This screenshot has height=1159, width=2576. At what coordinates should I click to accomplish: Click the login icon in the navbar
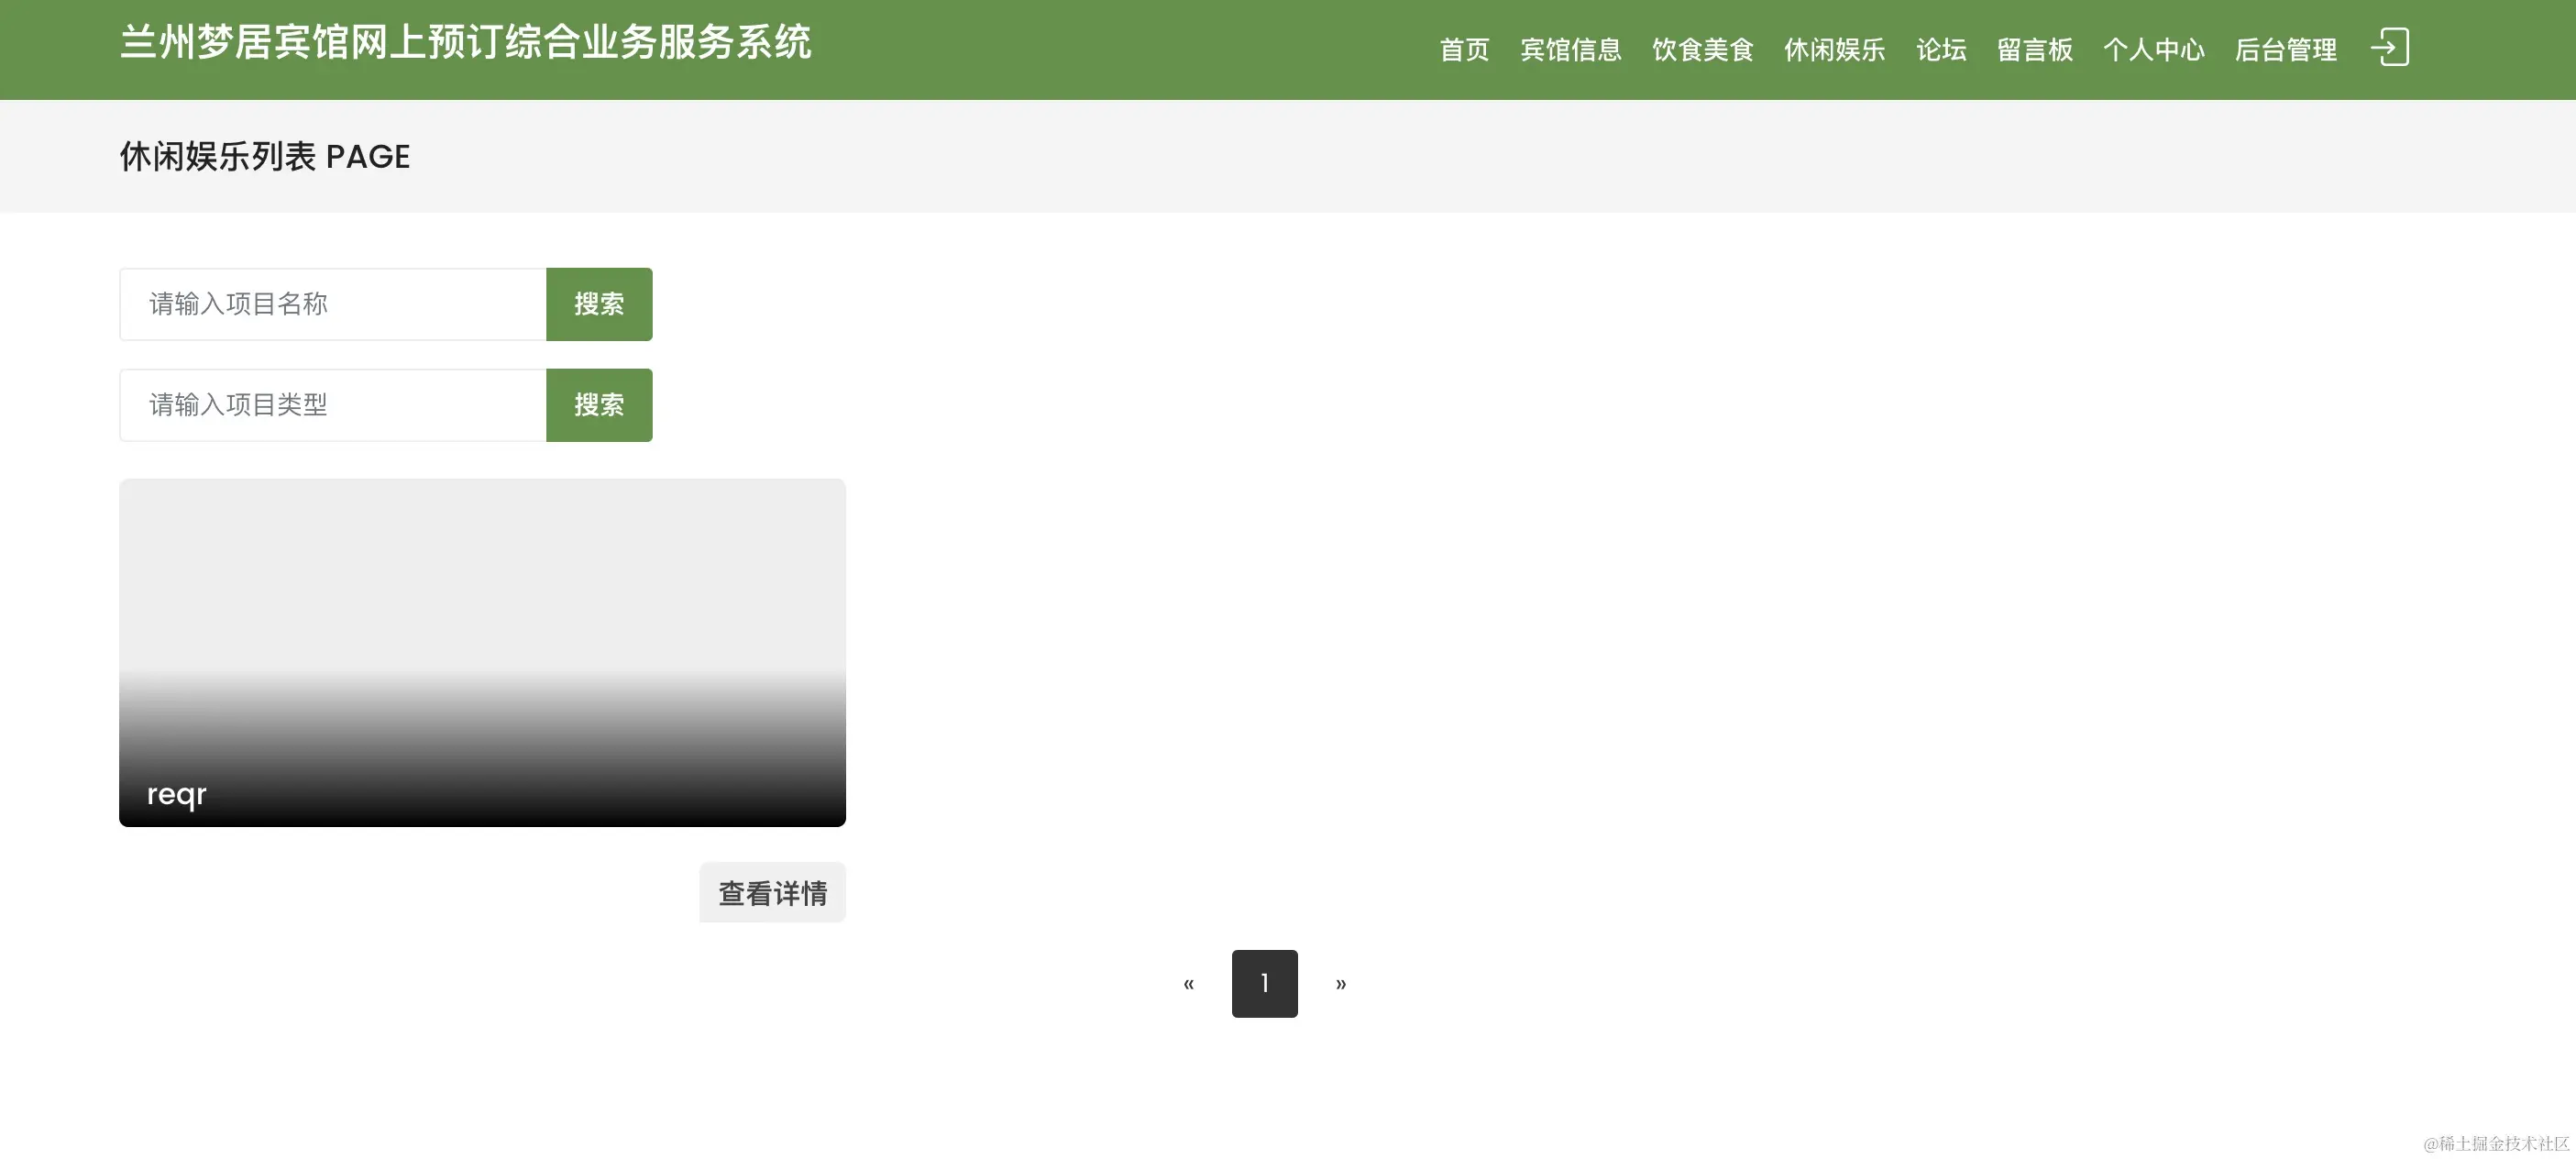(x=2392, y=48)
